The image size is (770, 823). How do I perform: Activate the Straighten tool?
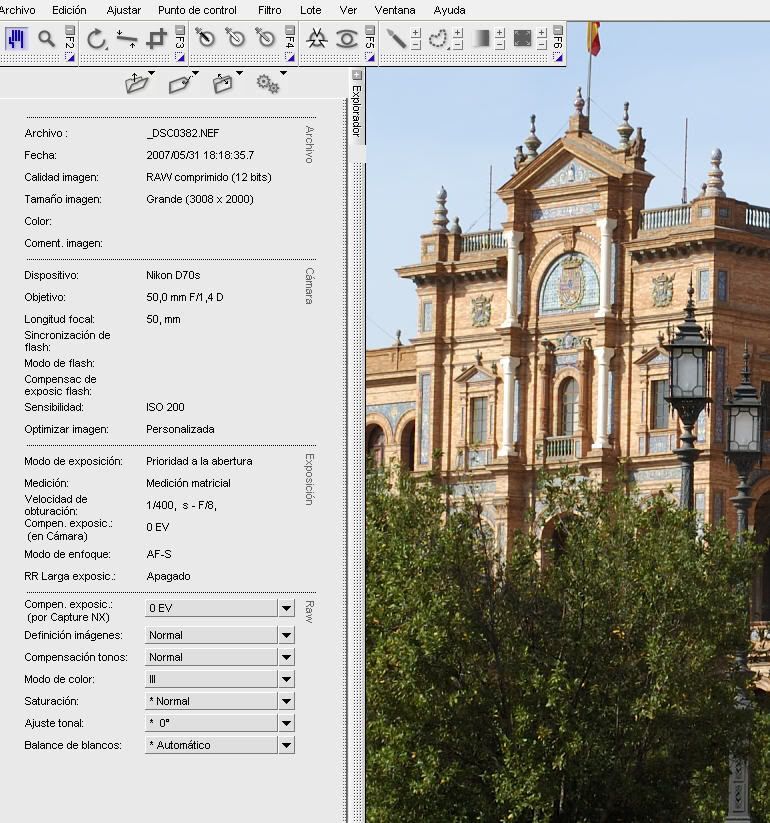pos(126,39)
